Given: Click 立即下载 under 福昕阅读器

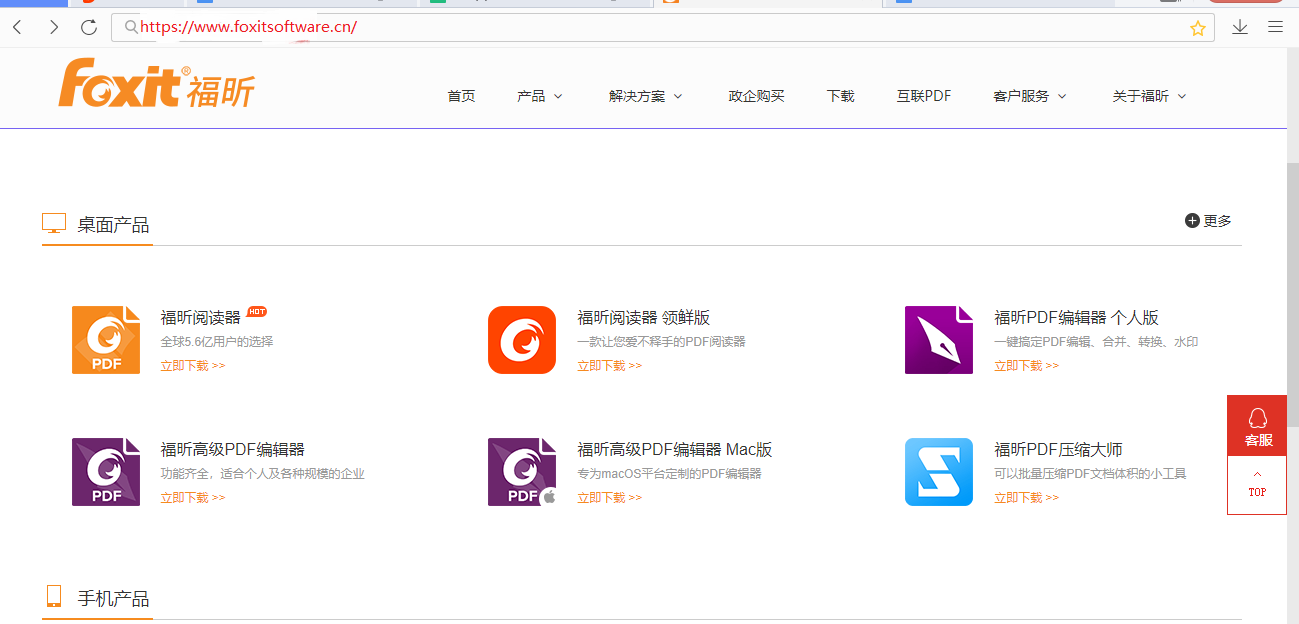Looking at the screenshot, I should (193, 366).
